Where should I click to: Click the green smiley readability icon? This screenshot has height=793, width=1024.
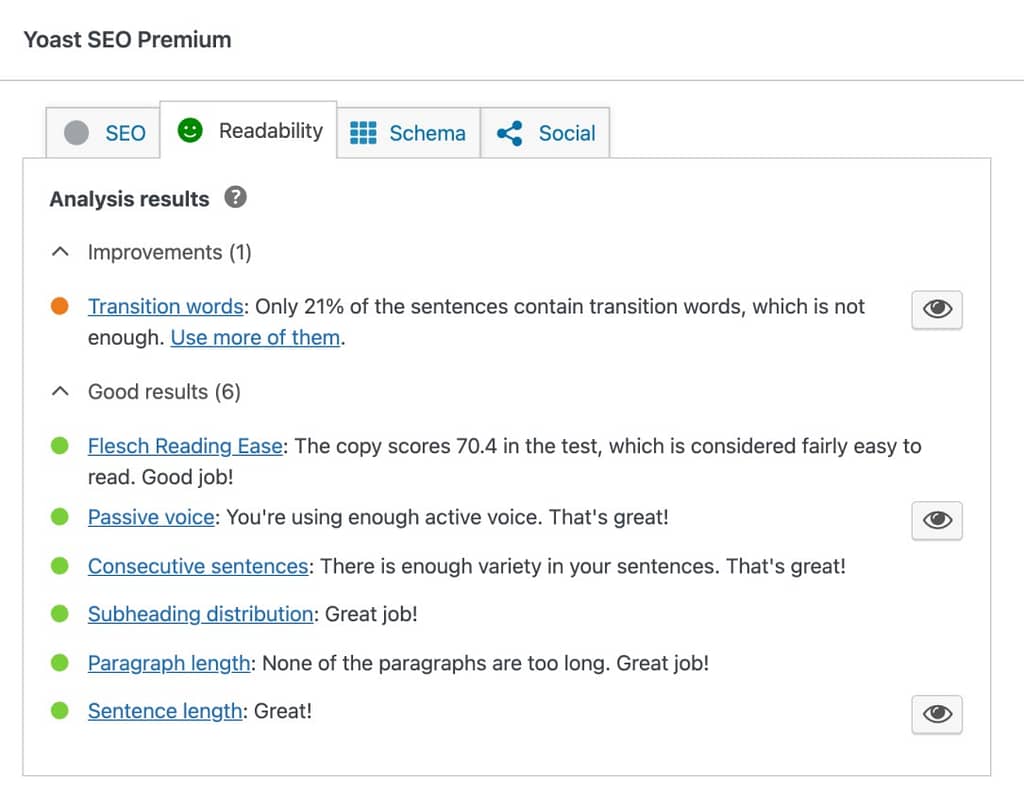coord(190,131)
